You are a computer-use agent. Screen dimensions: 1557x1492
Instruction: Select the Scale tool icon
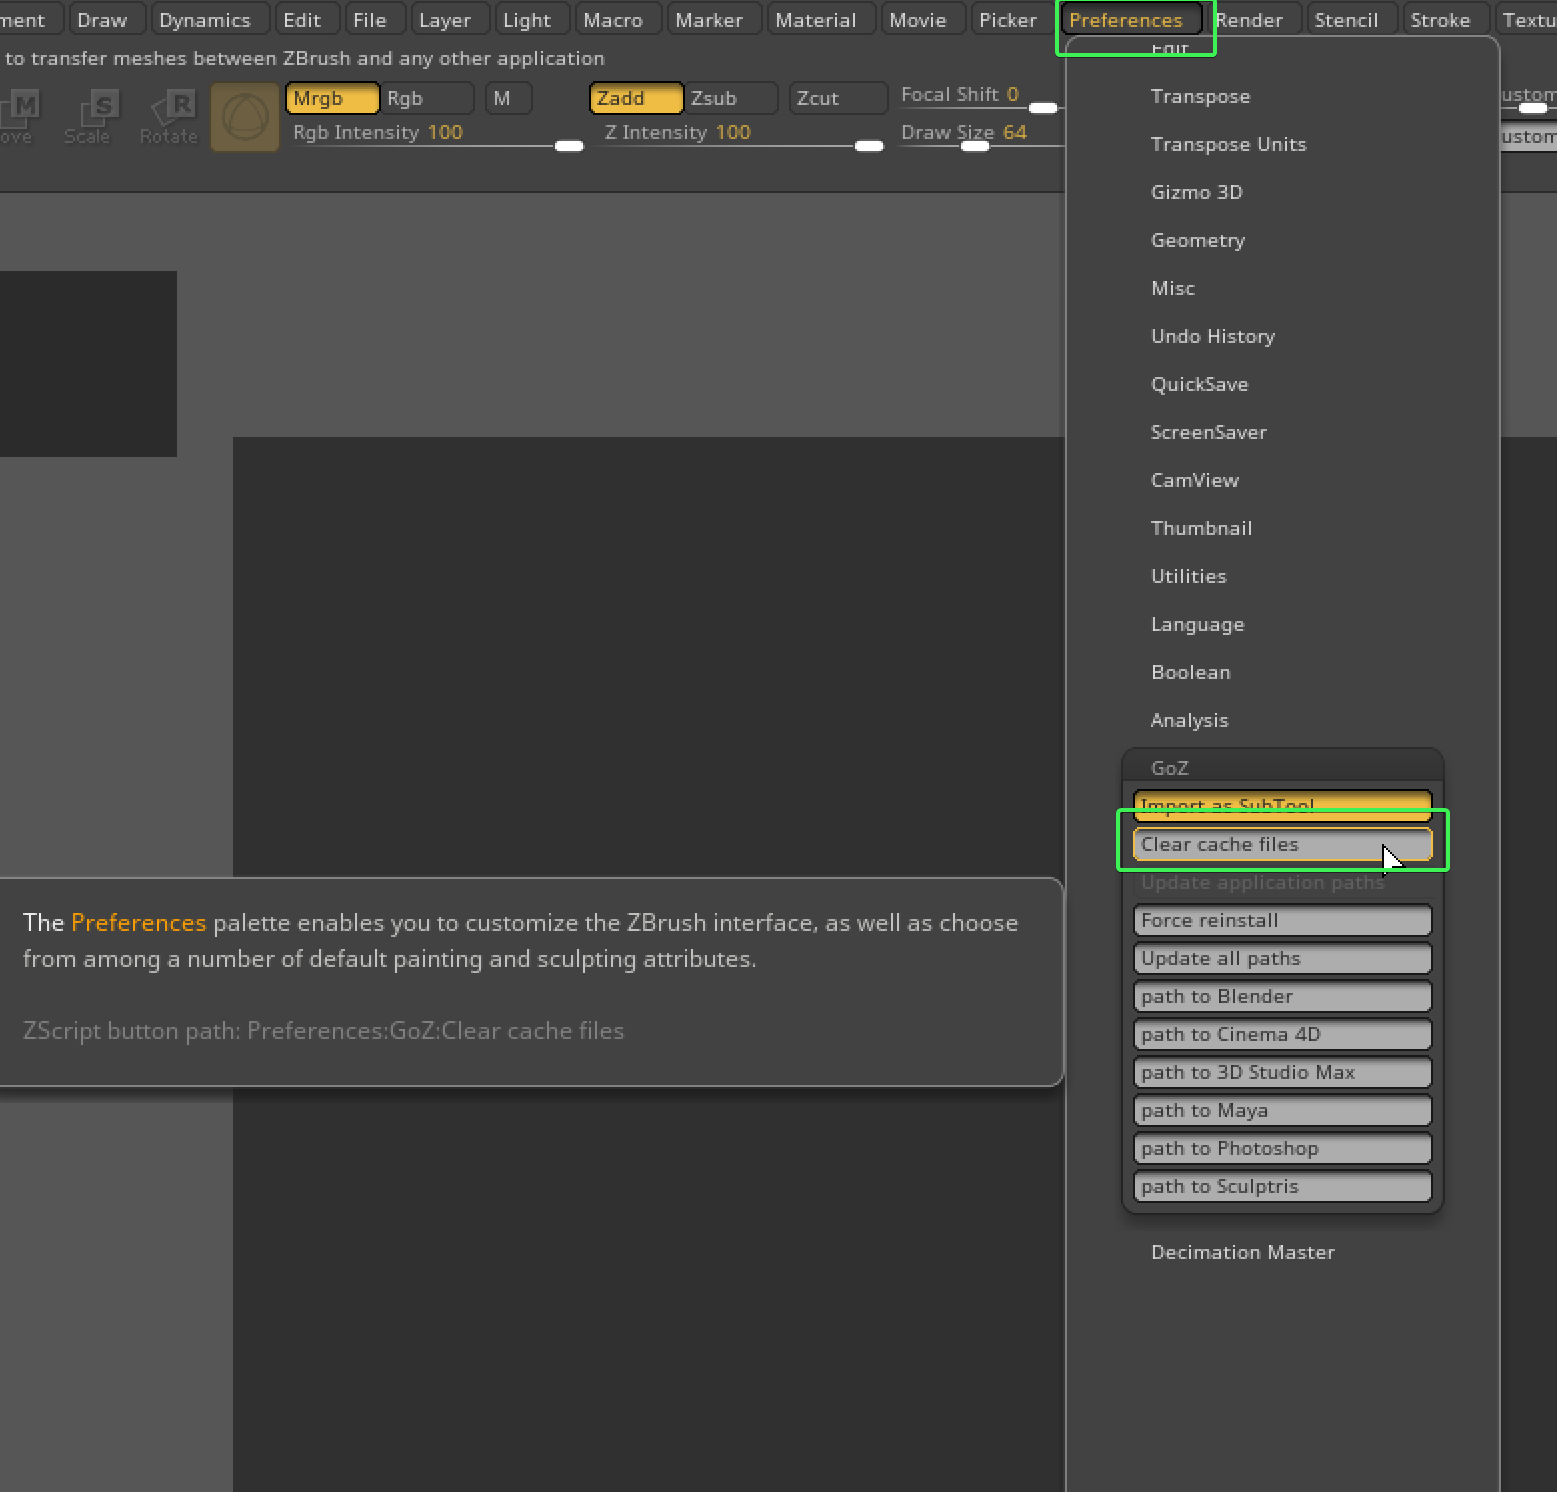[x=91, y=115]
